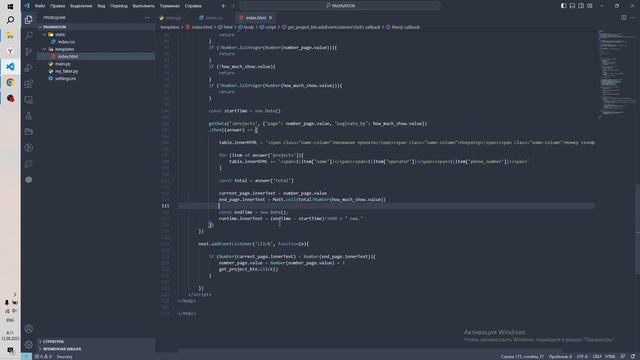This screenshot has width=640, height=360.
Task: Open the Терминал menu
Action: (169, 6)
